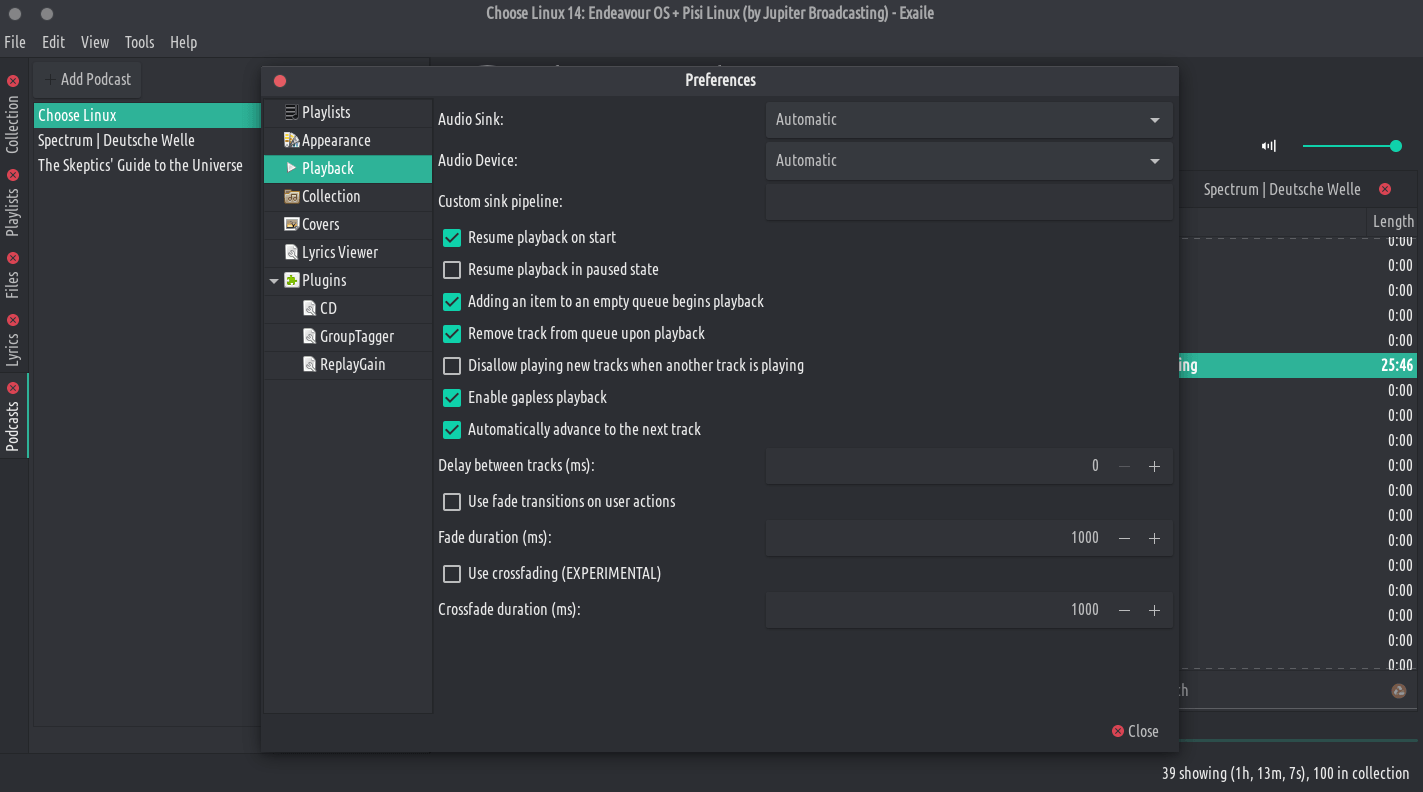
Task: Click the Covers icon in preferences list
Action: click(x=291, y=225)
